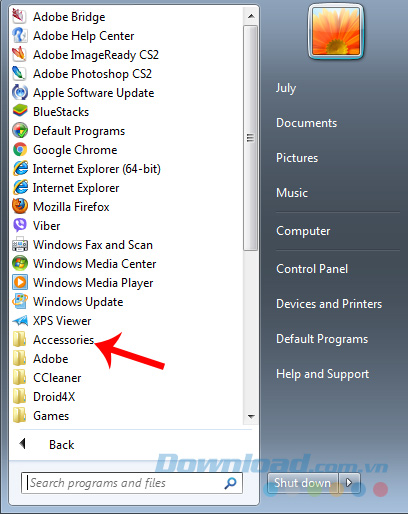The image size is (408, 514).
Task: Open Adobe ImageReady CS2 icon
Action: [19, 55]
